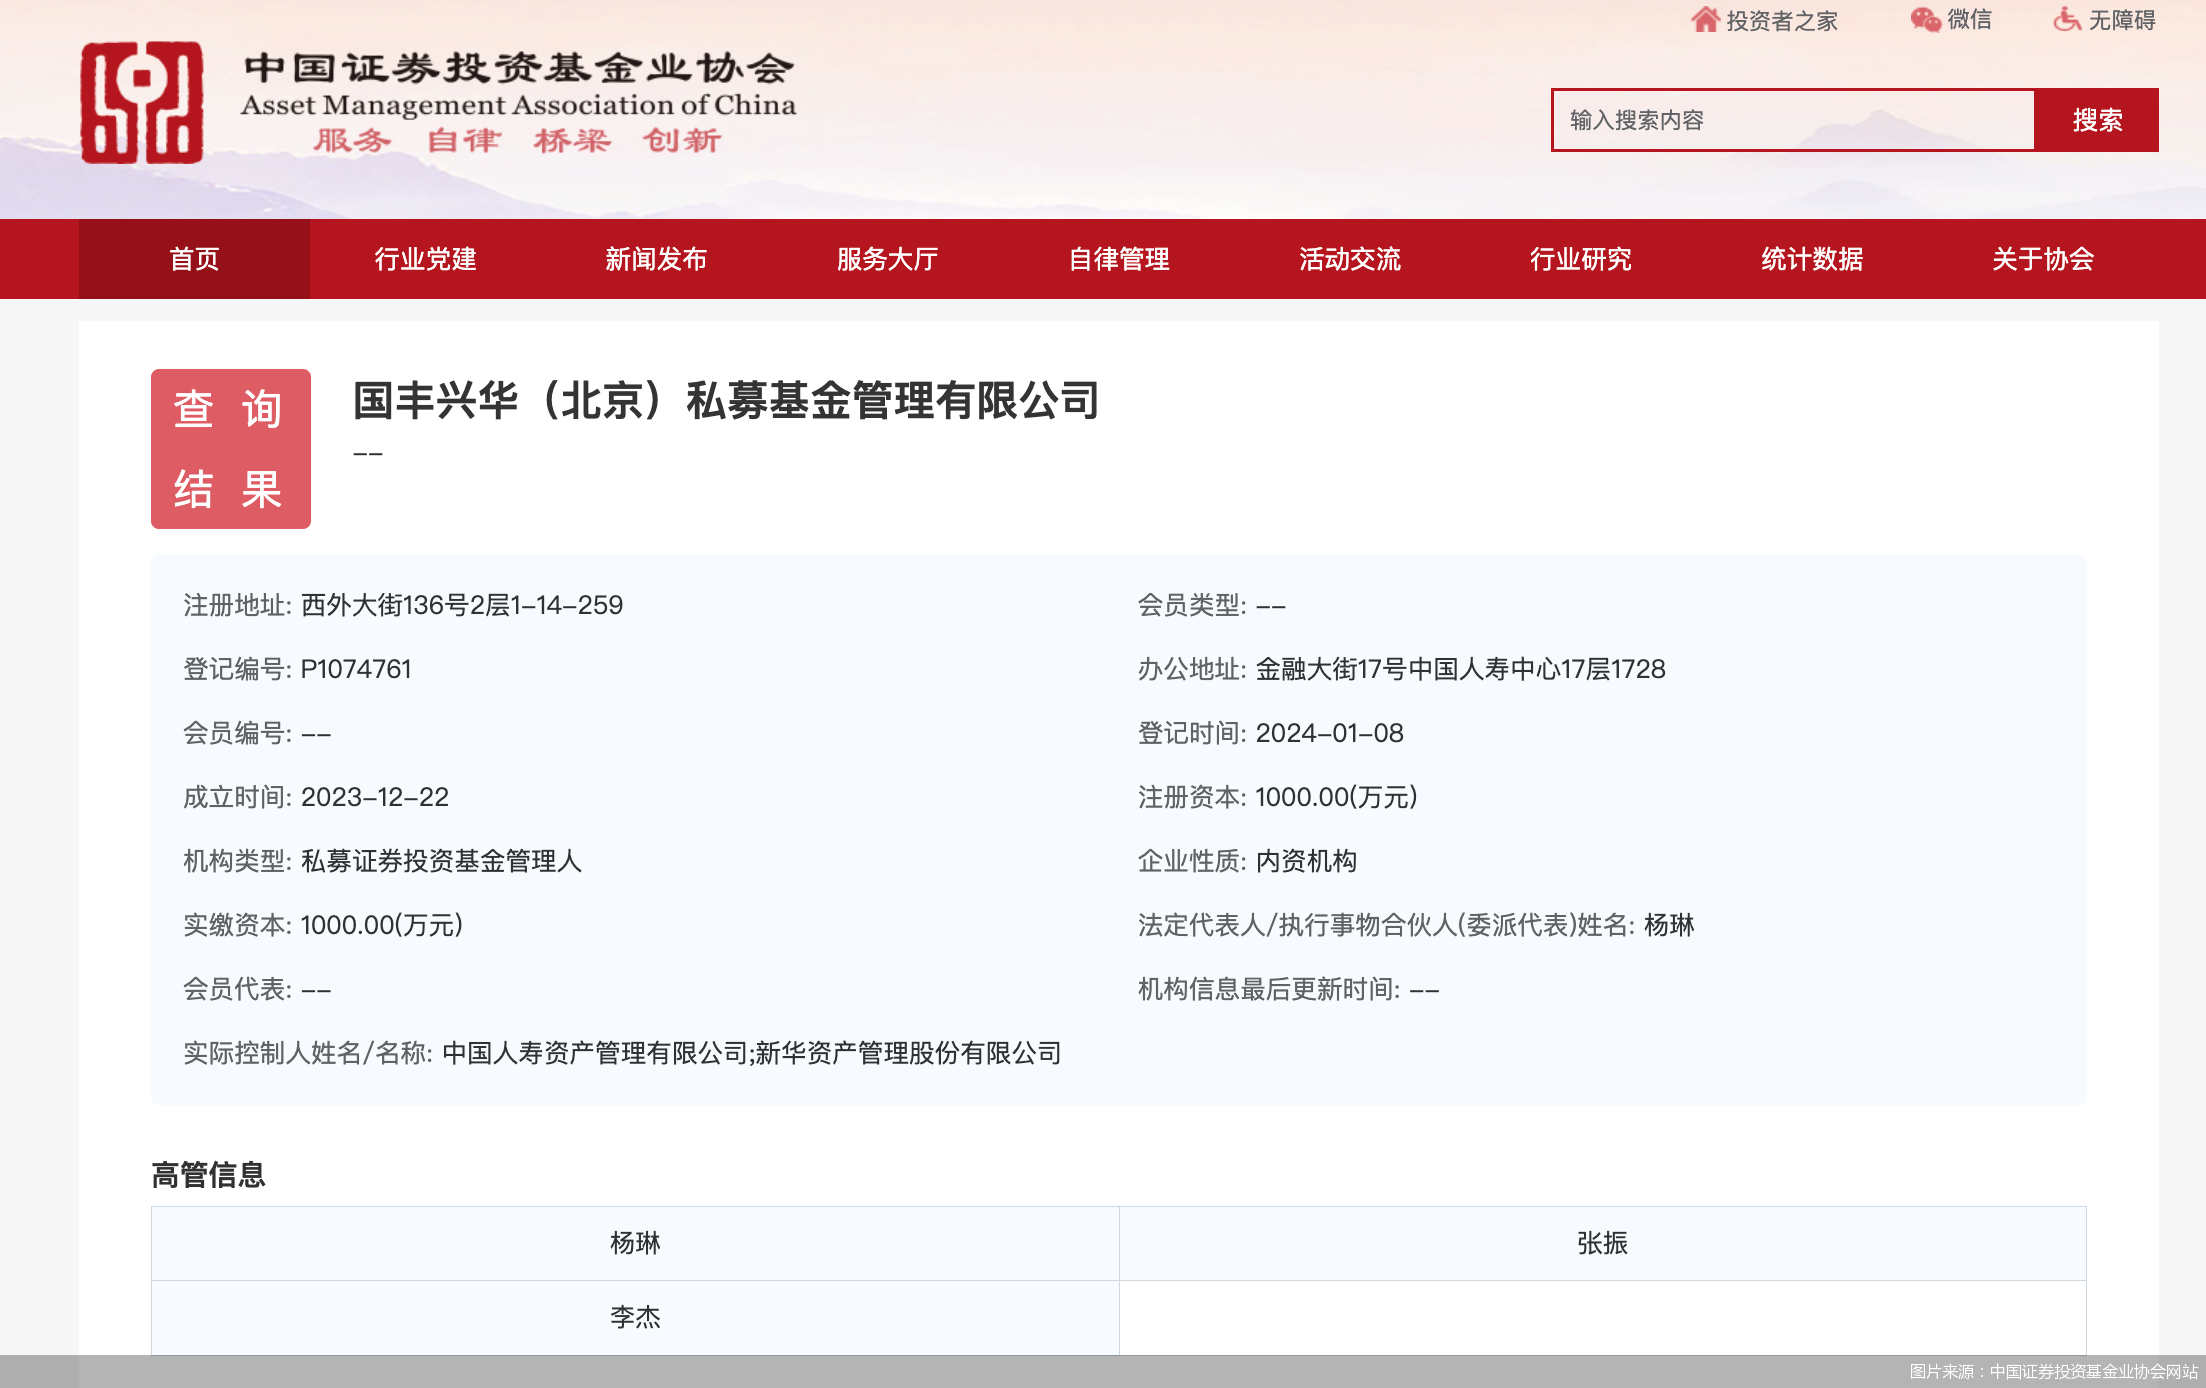Click the investor home house icon
Image resolution: width=2206 pixels, height=1388 pixels.
click(x=1705, y=20)
